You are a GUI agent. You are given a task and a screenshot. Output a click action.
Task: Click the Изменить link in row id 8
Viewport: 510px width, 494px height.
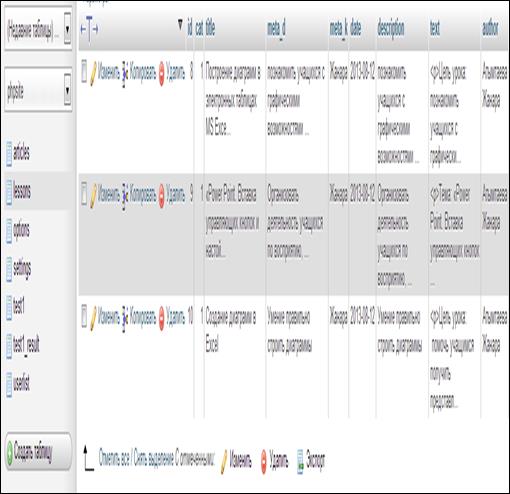tap(109, 71)
